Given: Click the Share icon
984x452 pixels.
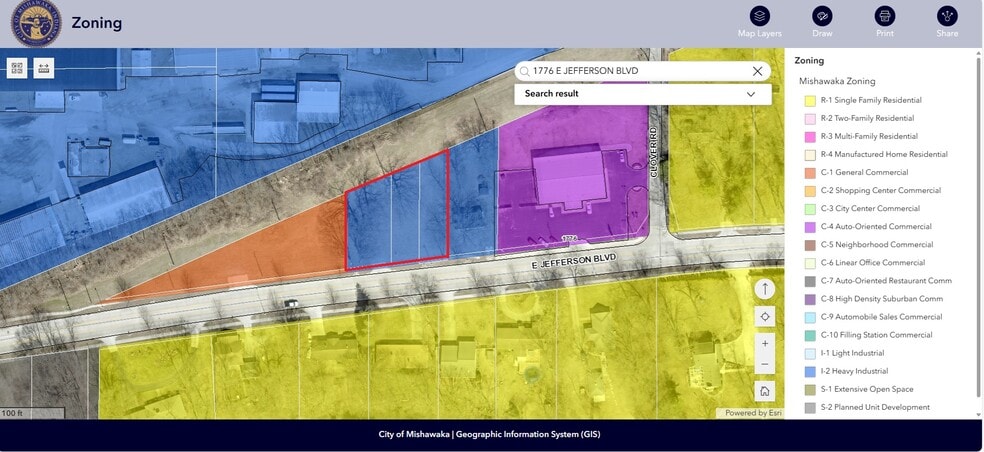Looking at the screenshot, I should click(x=946, y=17).
